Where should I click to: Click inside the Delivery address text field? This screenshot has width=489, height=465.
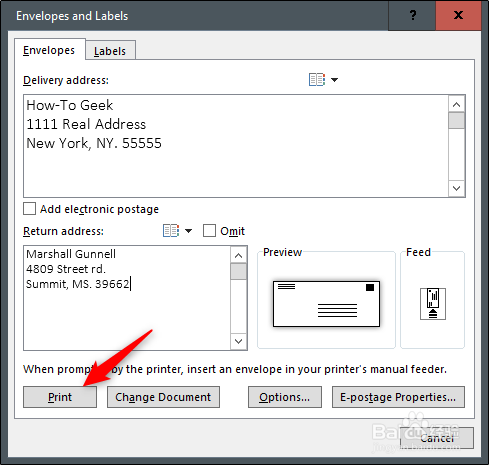(x=236, y=146)
